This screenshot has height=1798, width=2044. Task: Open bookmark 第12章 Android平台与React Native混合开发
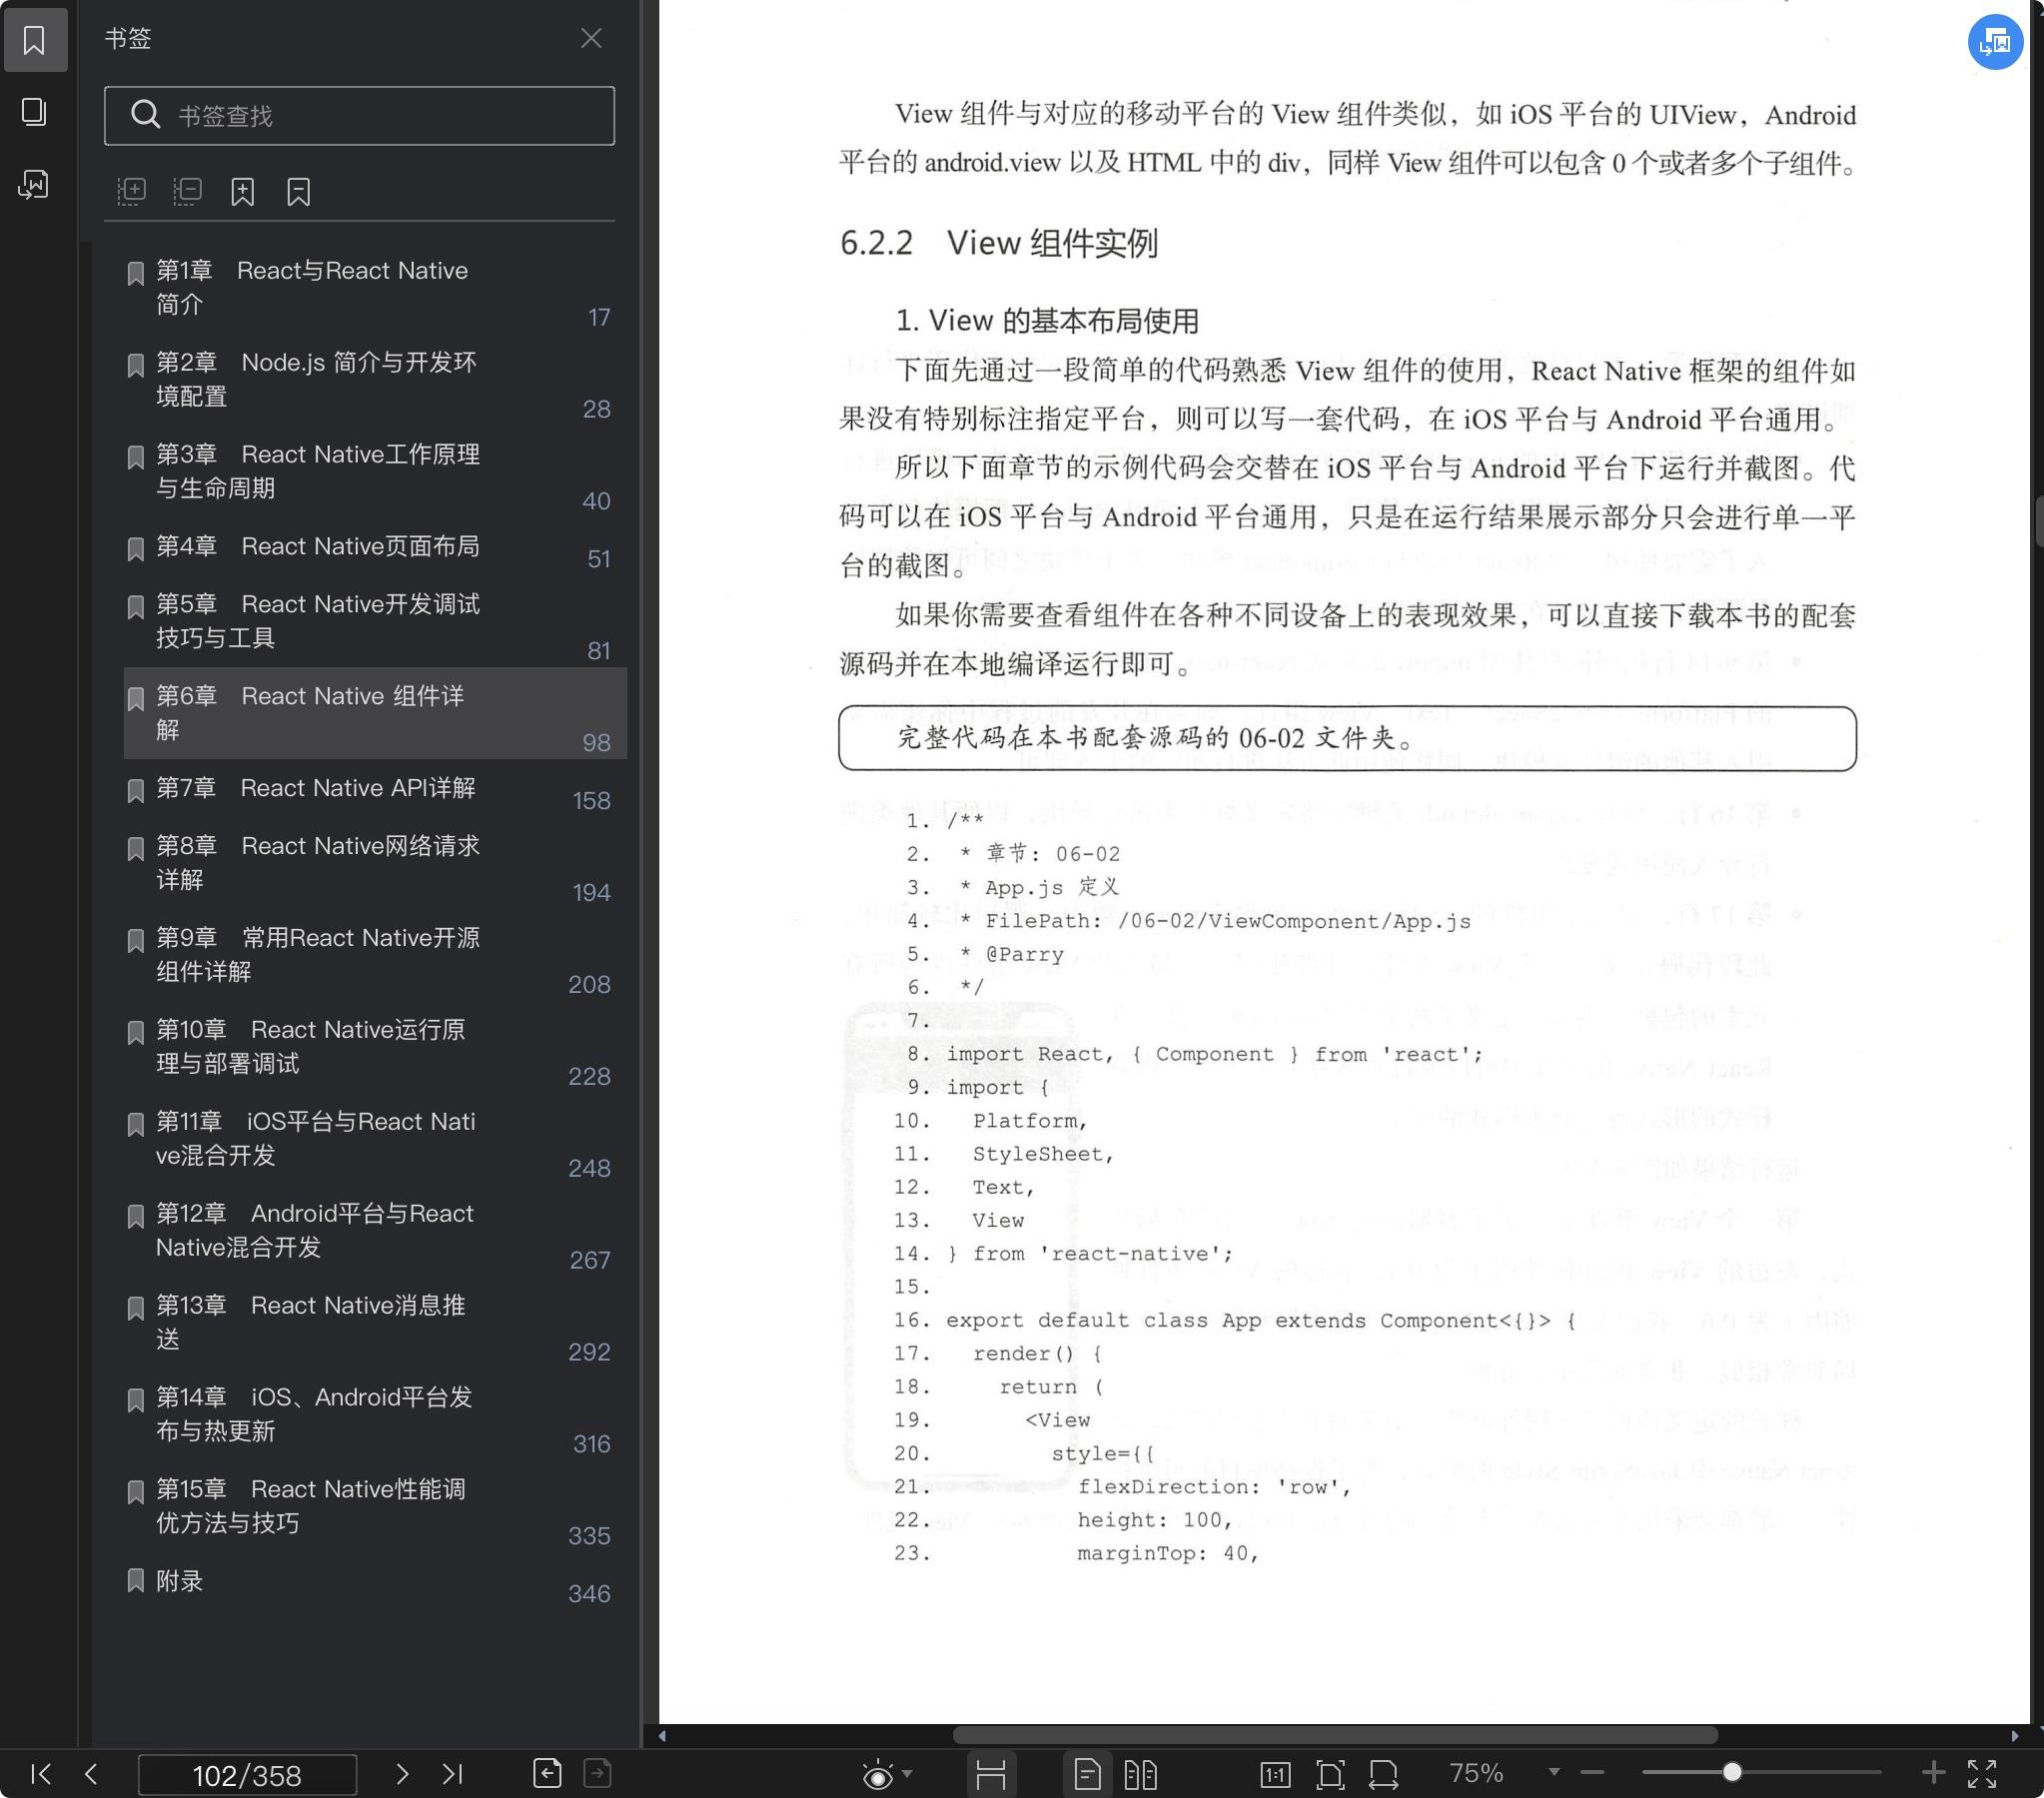pyautogui.click(x=375, y=1232)
